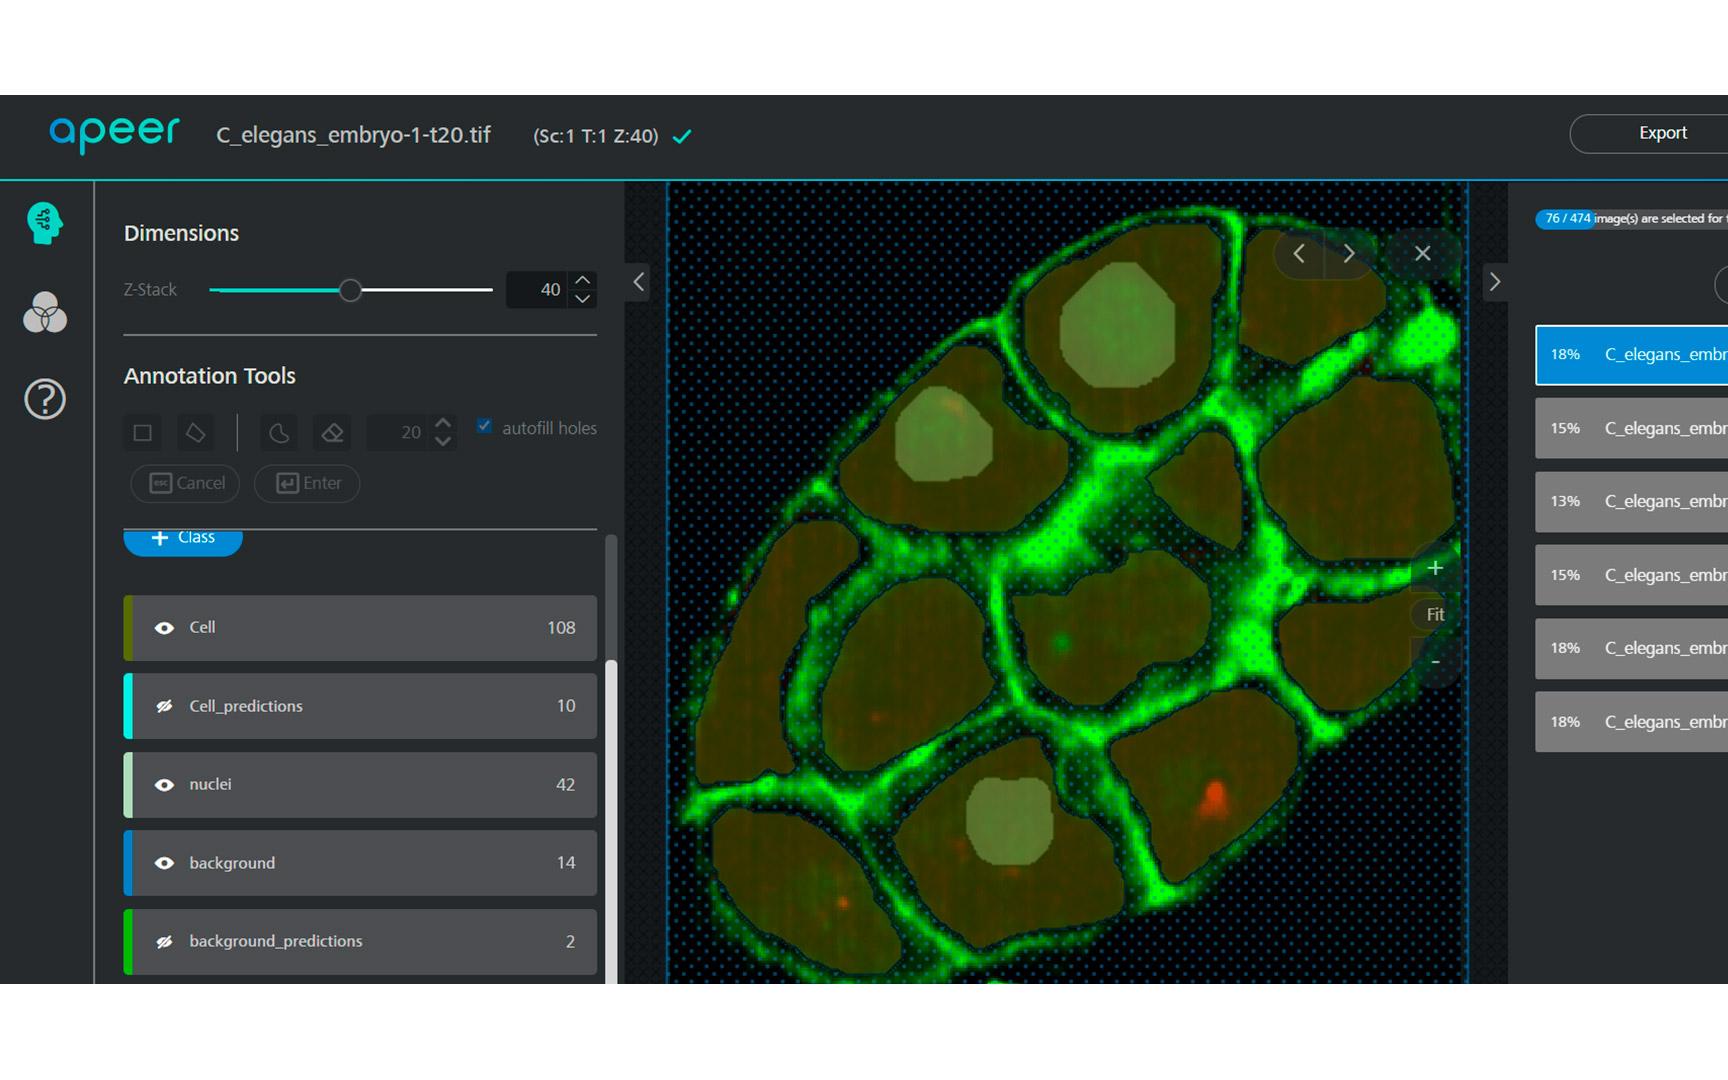The width and height of the screenshot is (1728, 1080).
Task: Zoom in with the plus button
Action: tap(1435, 568)
